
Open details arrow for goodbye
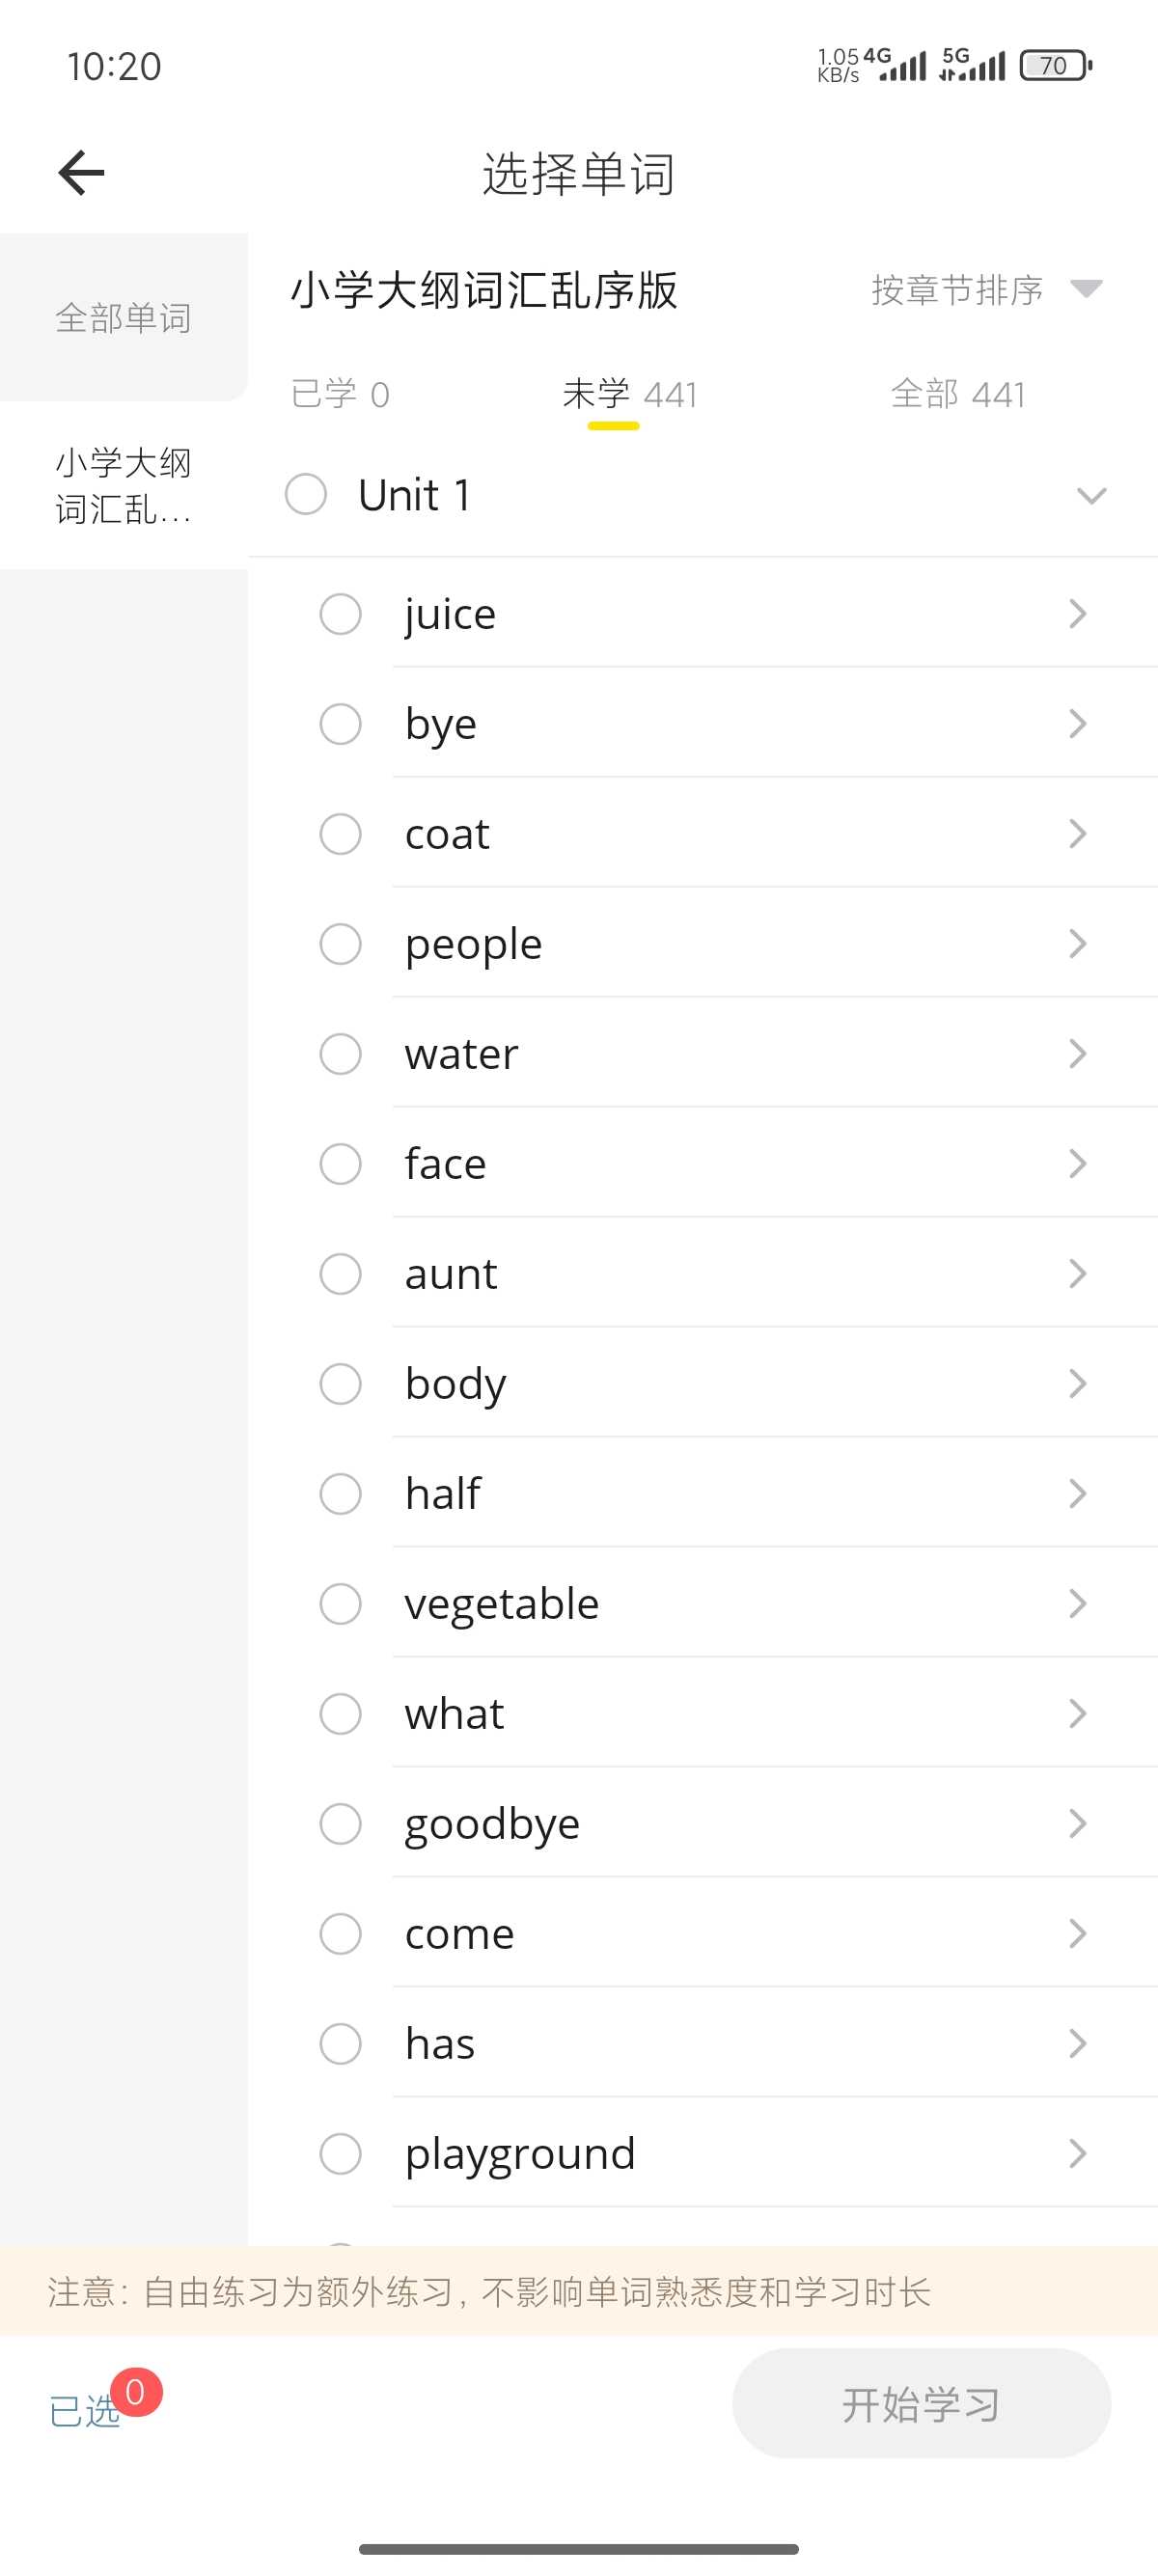click(x=1077, y=1824)
